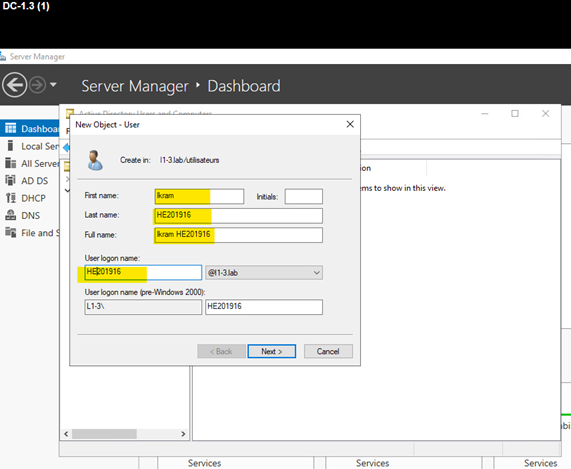Click the Dashboard sidebar icon
571x469 pixels.
11,128
